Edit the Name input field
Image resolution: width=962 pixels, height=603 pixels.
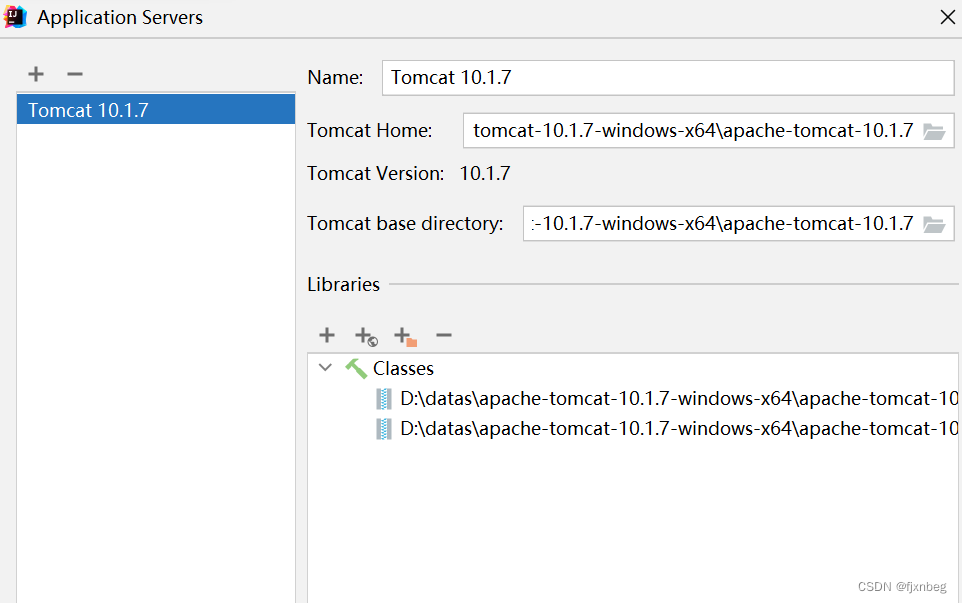click(x=668, y=78)
